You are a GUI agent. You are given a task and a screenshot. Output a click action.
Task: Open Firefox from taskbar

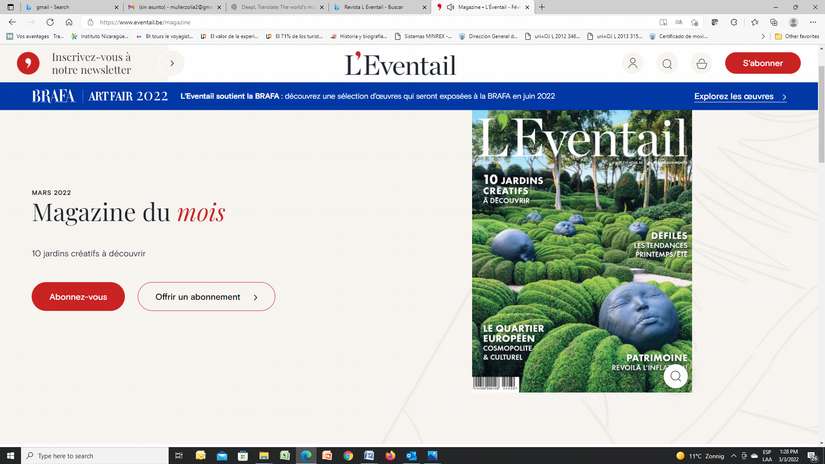point(390,456)
